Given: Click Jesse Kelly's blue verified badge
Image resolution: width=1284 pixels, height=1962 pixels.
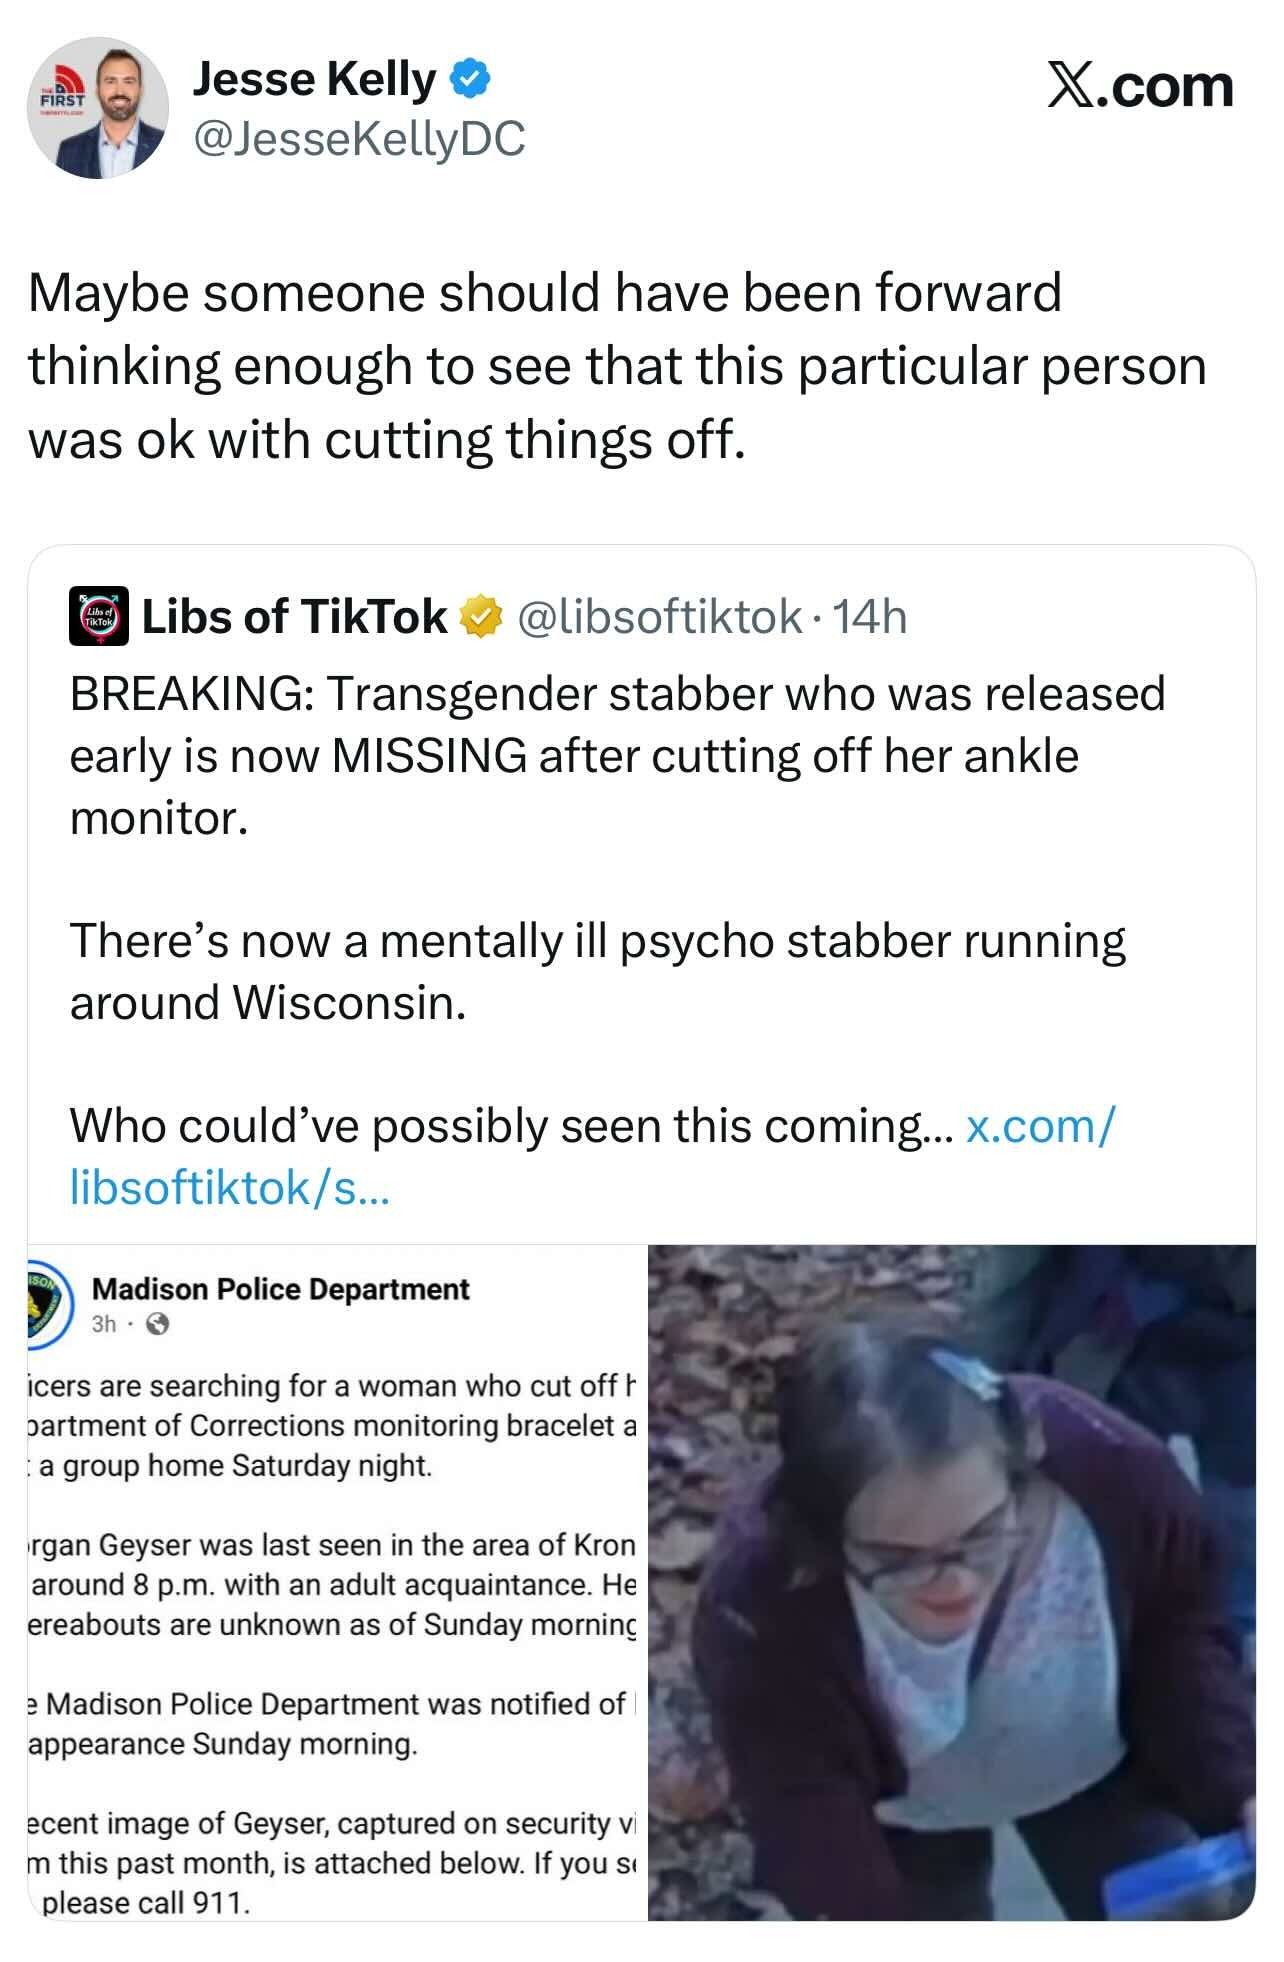Looking at the screenshot, I should coord(469,80).
